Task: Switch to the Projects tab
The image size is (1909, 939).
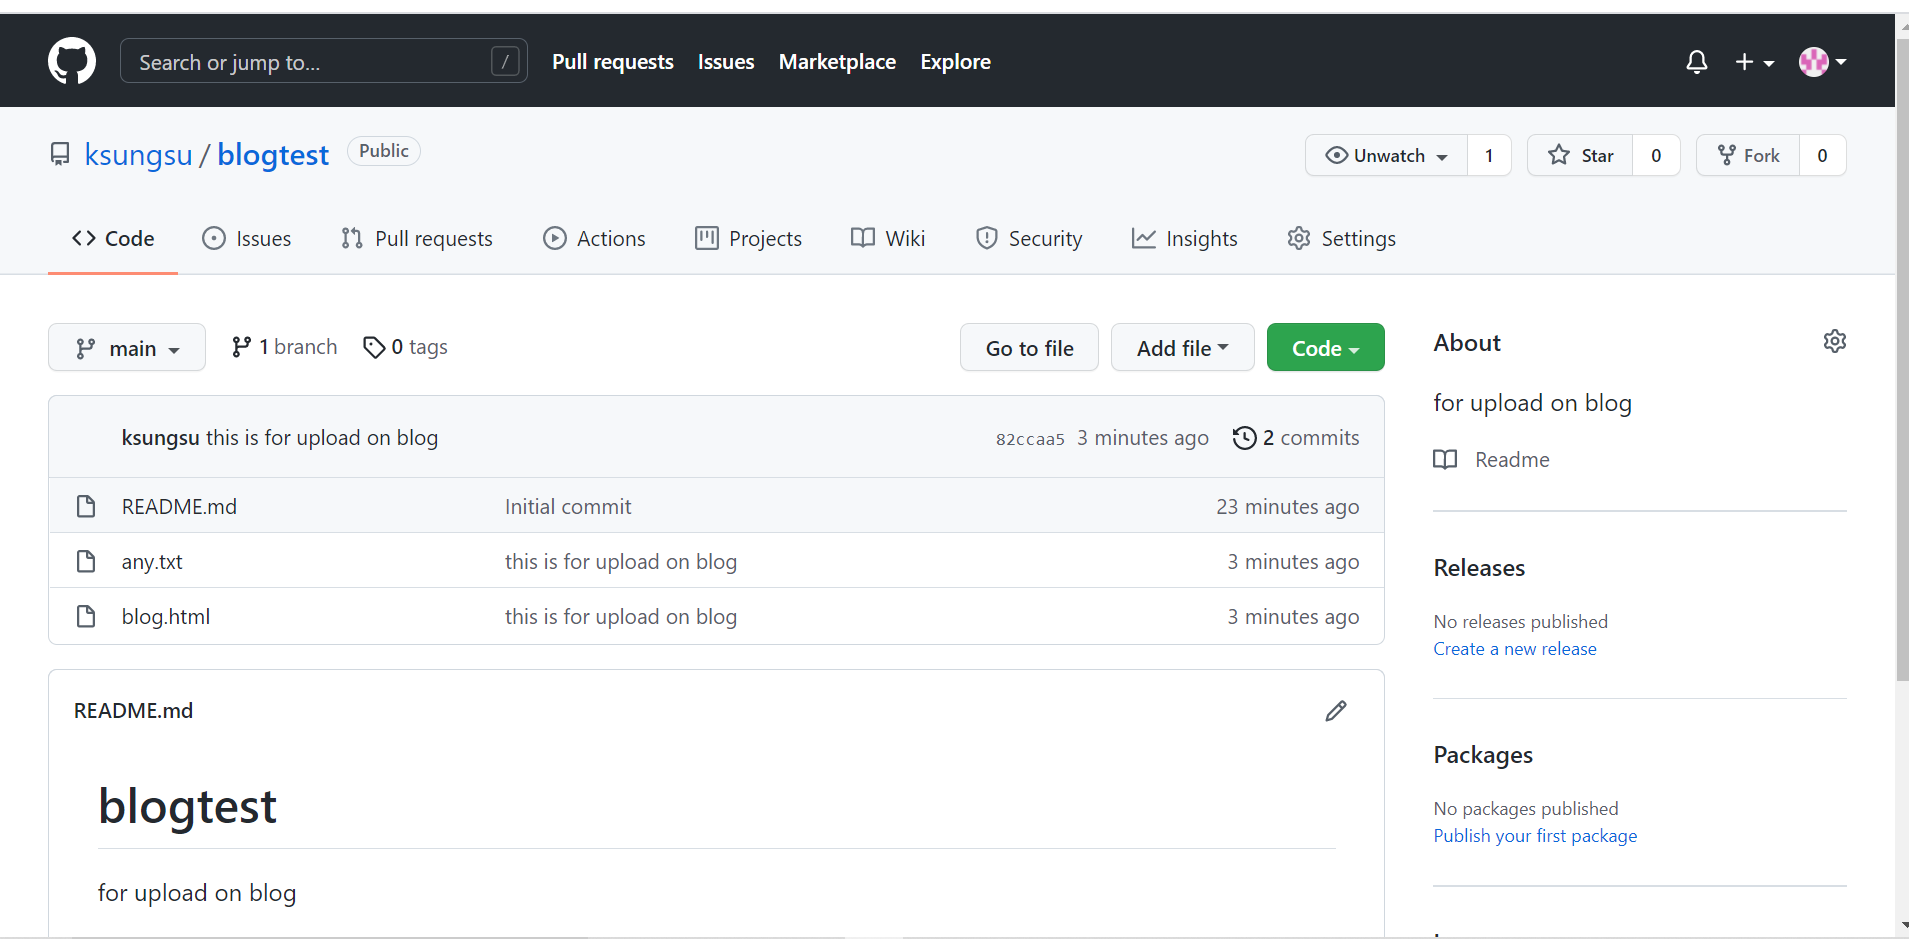Action: pos(748,239)
